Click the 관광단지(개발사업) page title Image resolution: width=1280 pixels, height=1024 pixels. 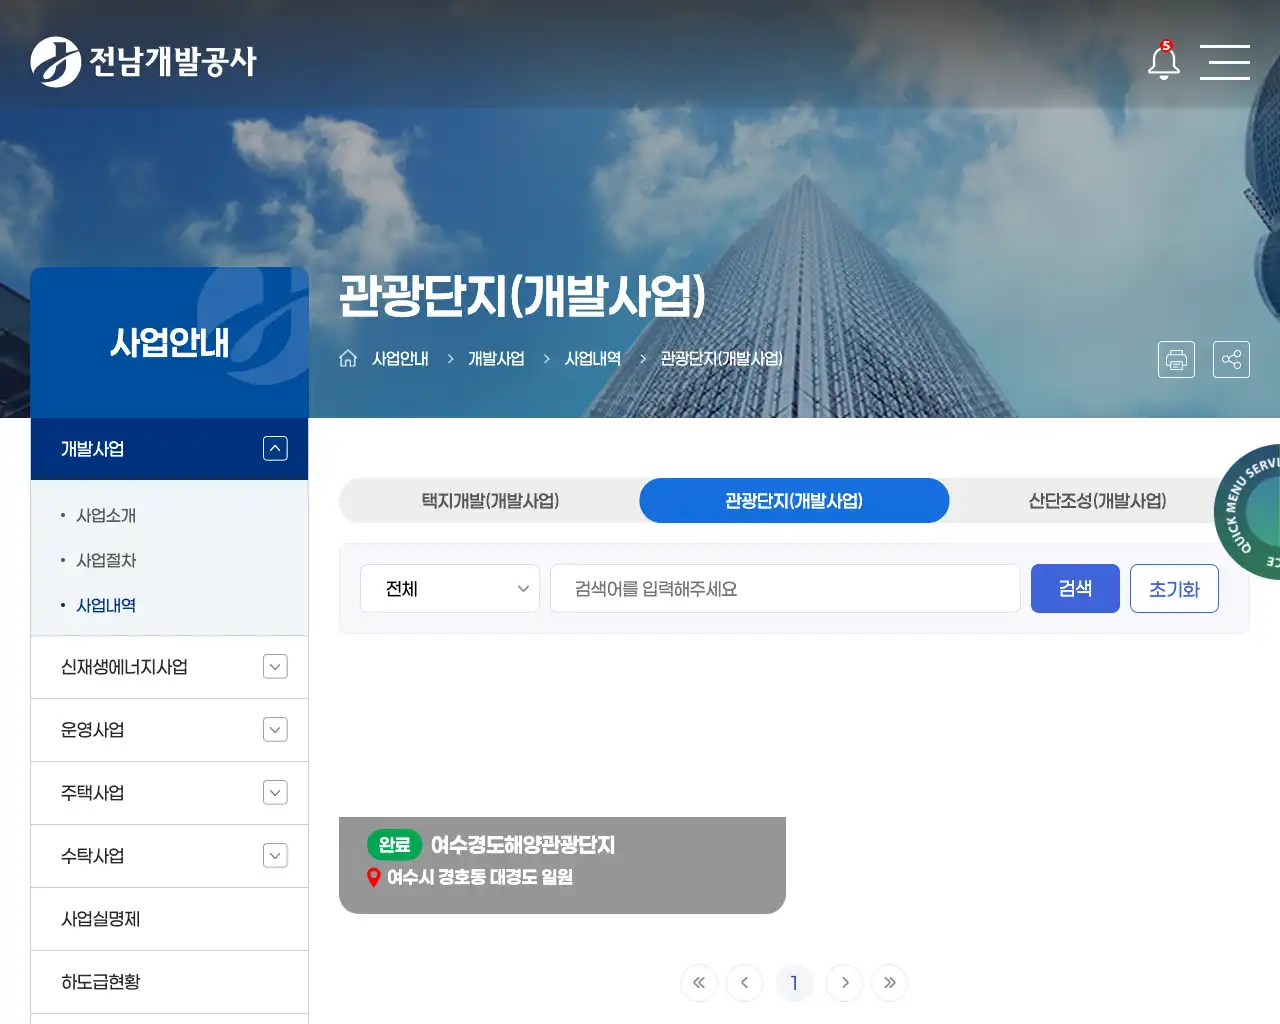(x=522, y=296)
